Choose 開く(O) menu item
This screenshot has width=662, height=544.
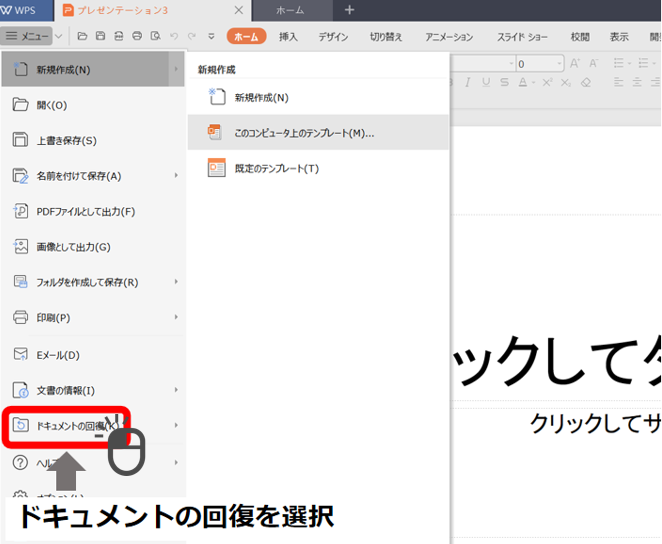click(x=93, y=105)
